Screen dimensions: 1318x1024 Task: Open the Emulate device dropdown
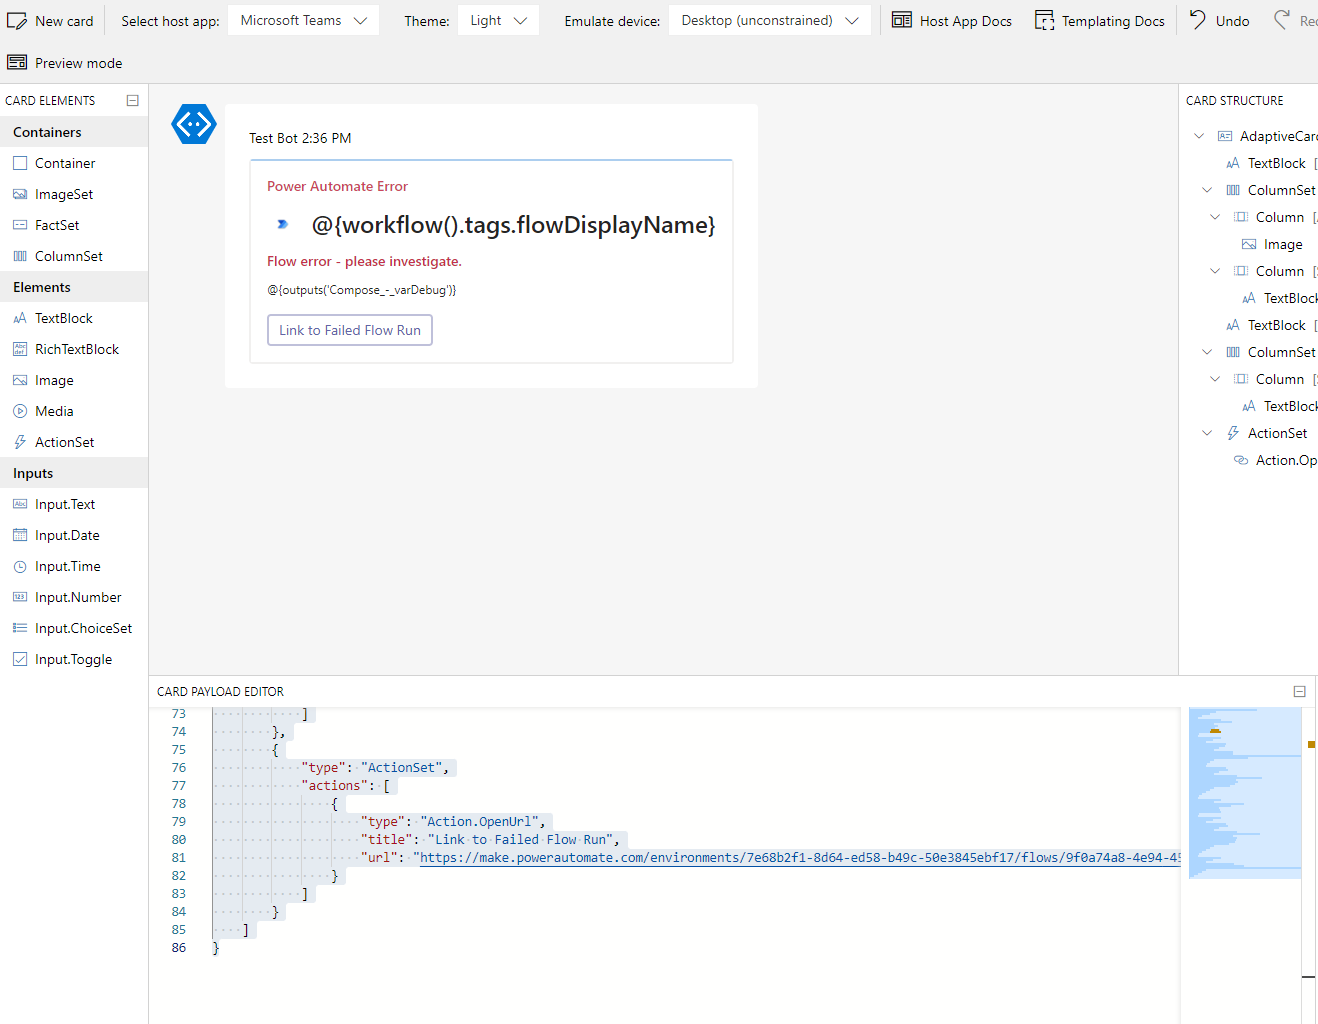pos(770,20)
